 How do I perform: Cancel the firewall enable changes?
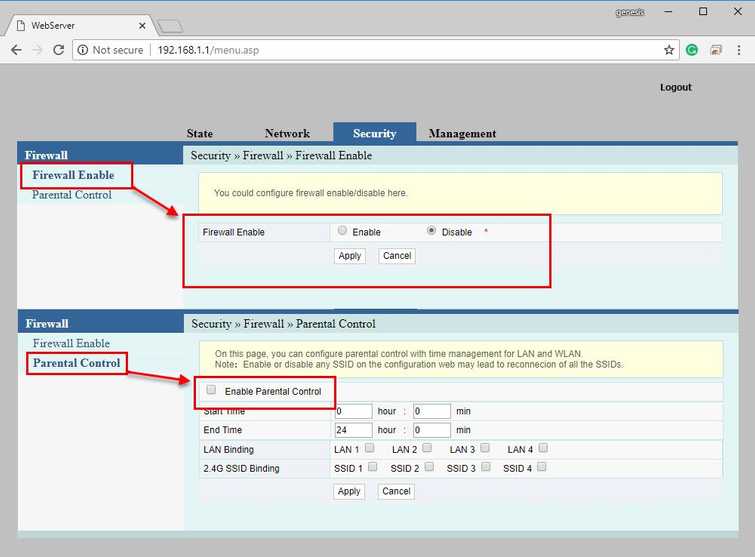(x=397, y=256)
